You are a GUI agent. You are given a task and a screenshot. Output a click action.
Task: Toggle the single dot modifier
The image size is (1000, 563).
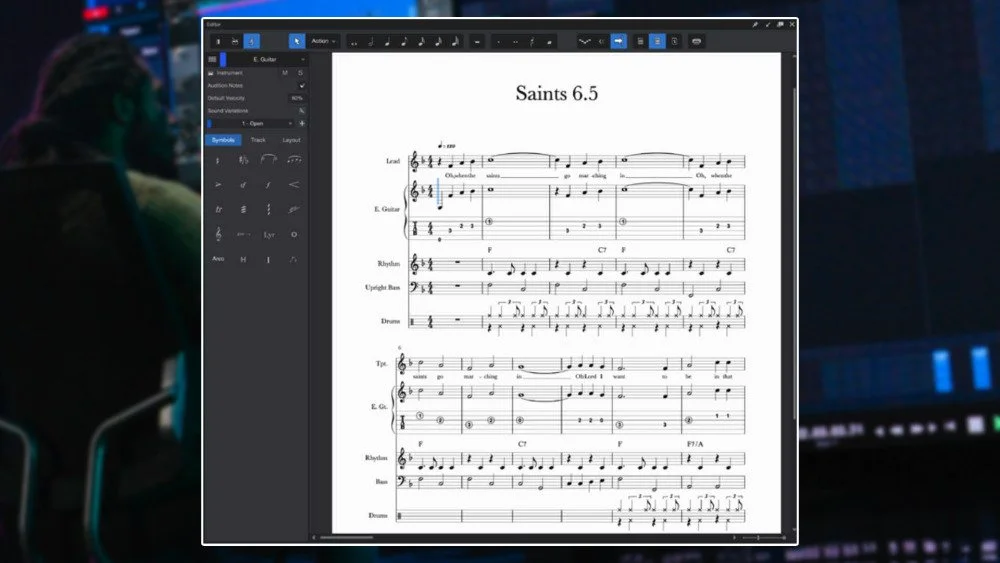point(499,42)
